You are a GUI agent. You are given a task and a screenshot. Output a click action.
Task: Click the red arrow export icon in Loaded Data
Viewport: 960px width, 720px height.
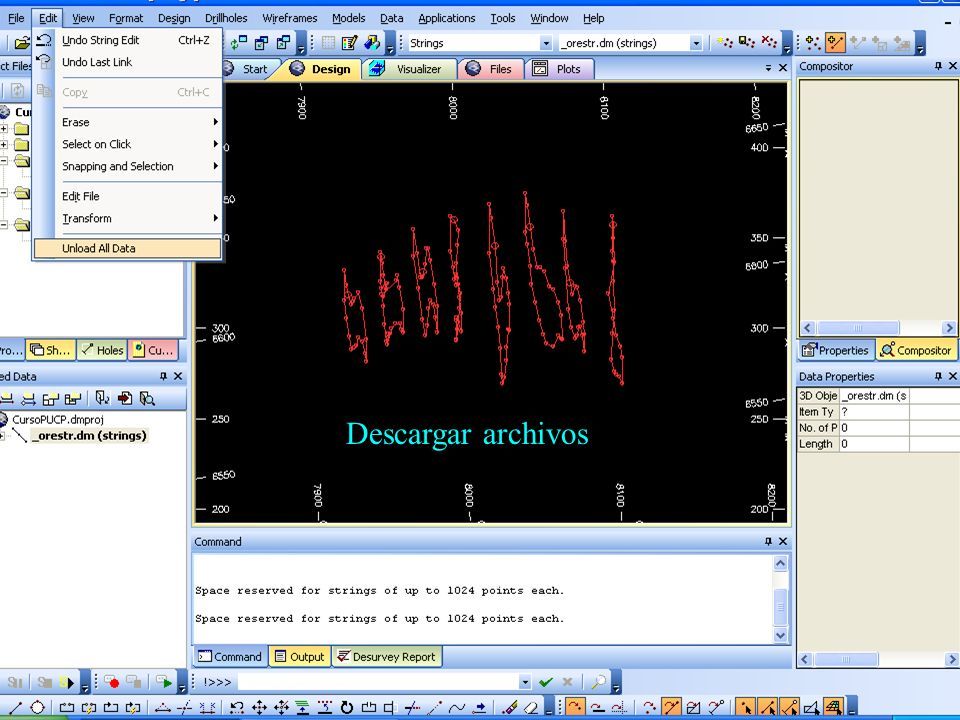tap(125, 399)
